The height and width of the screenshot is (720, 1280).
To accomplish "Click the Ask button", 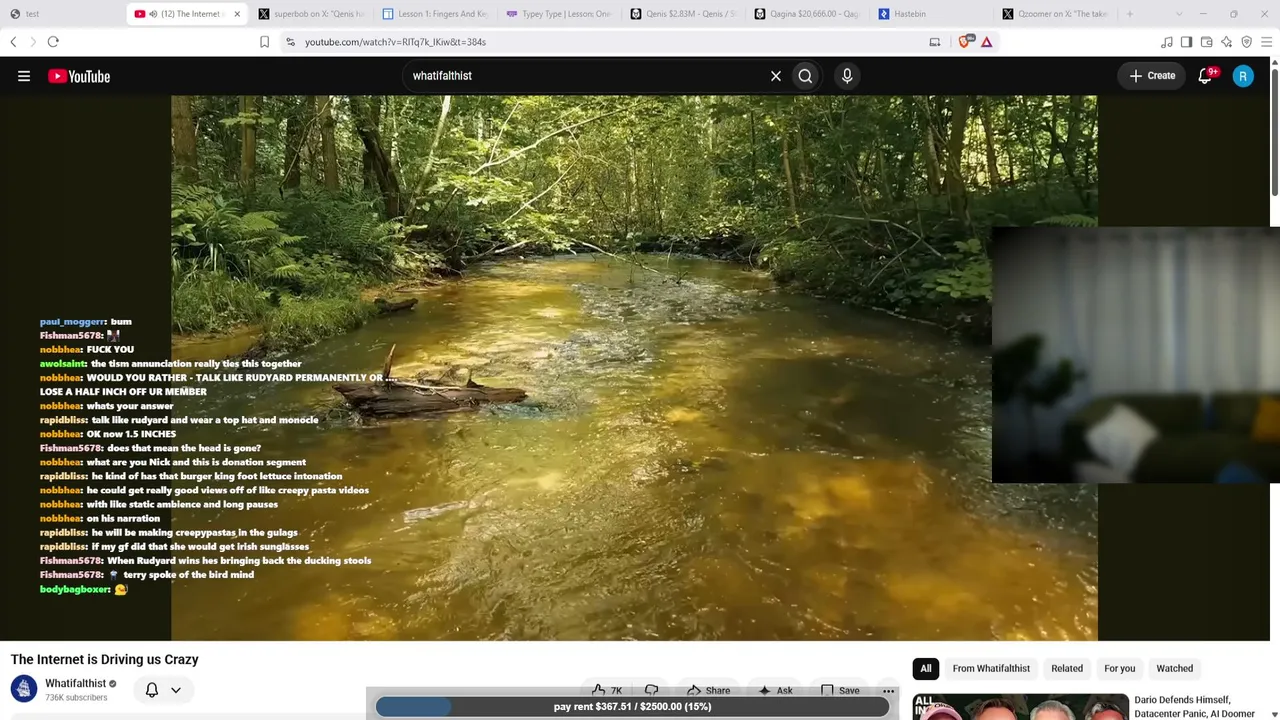I will point(775,690).
